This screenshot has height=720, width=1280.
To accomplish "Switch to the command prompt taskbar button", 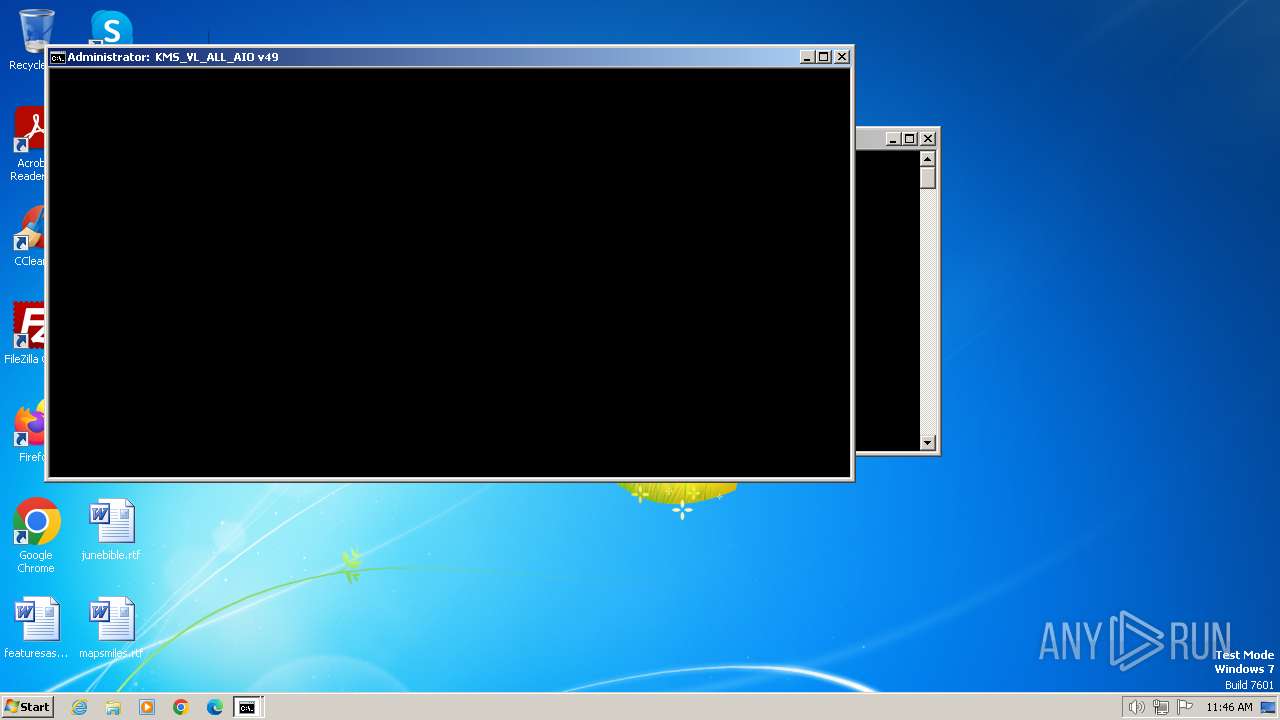I will coord(247,707).
